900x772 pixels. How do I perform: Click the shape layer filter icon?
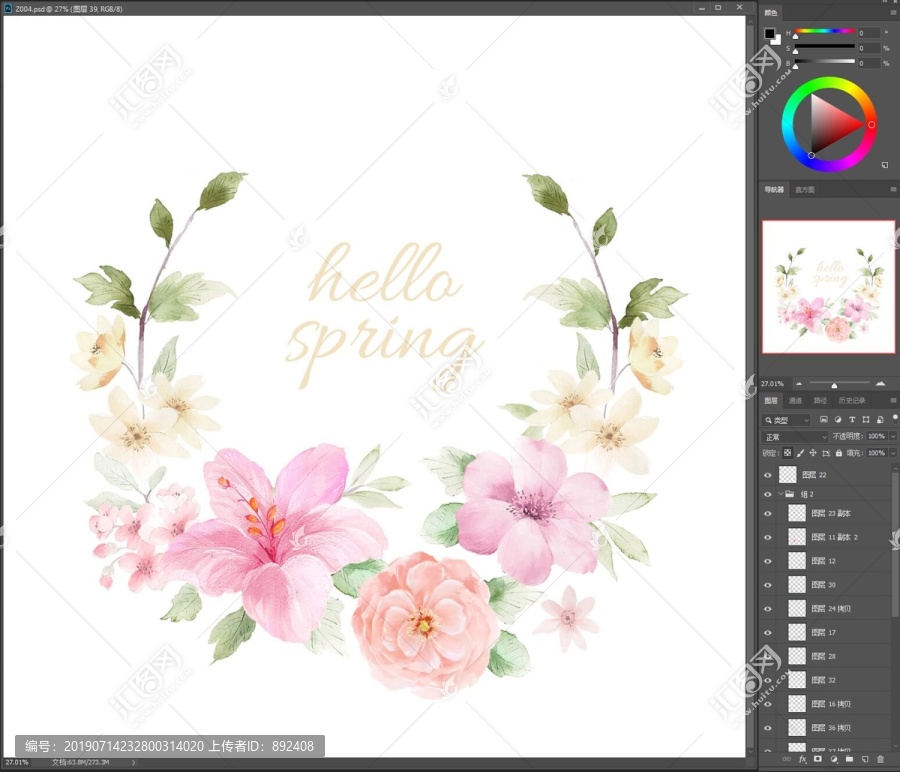click(866, 420)
